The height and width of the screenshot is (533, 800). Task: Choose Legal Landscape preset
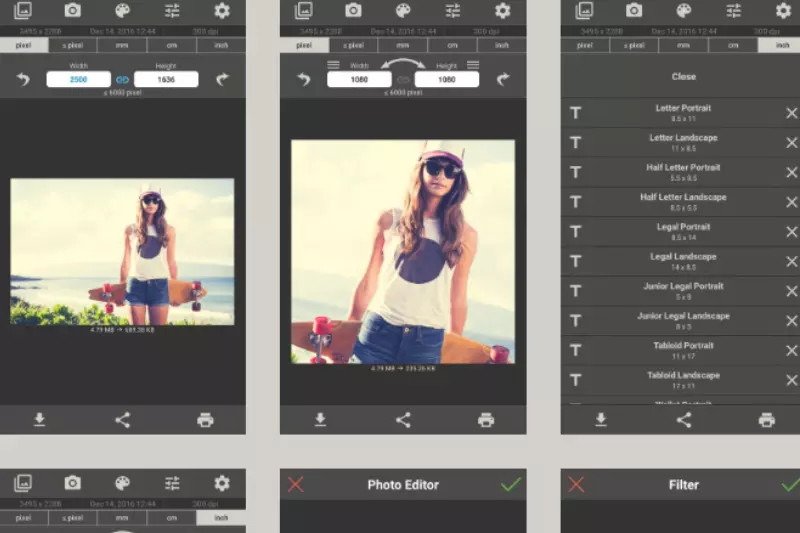683,261
